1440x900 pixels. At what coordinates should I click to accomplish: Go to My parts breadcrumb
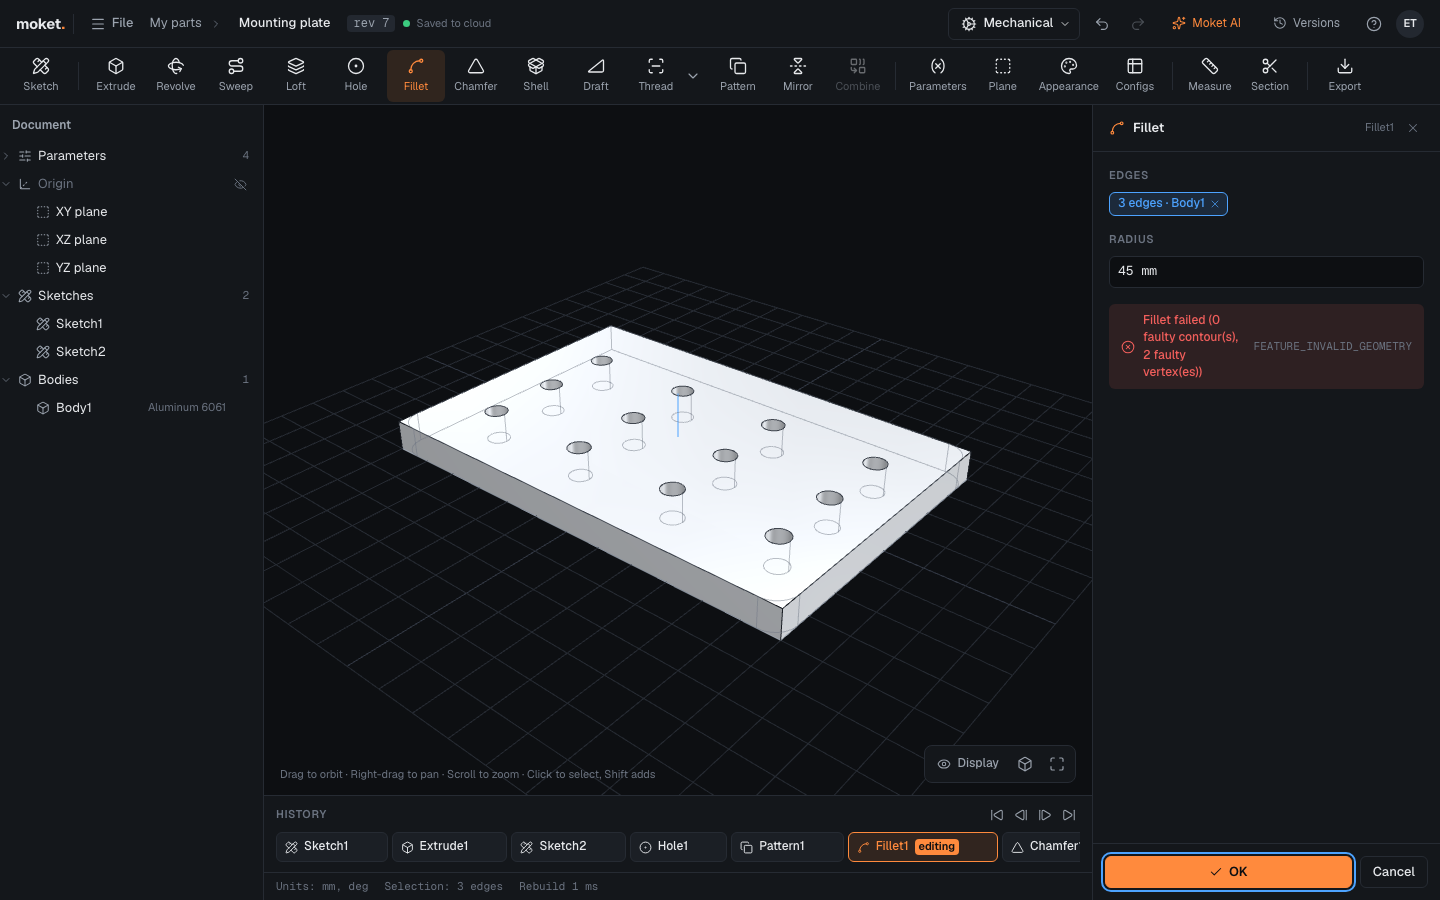coord(176,23)
